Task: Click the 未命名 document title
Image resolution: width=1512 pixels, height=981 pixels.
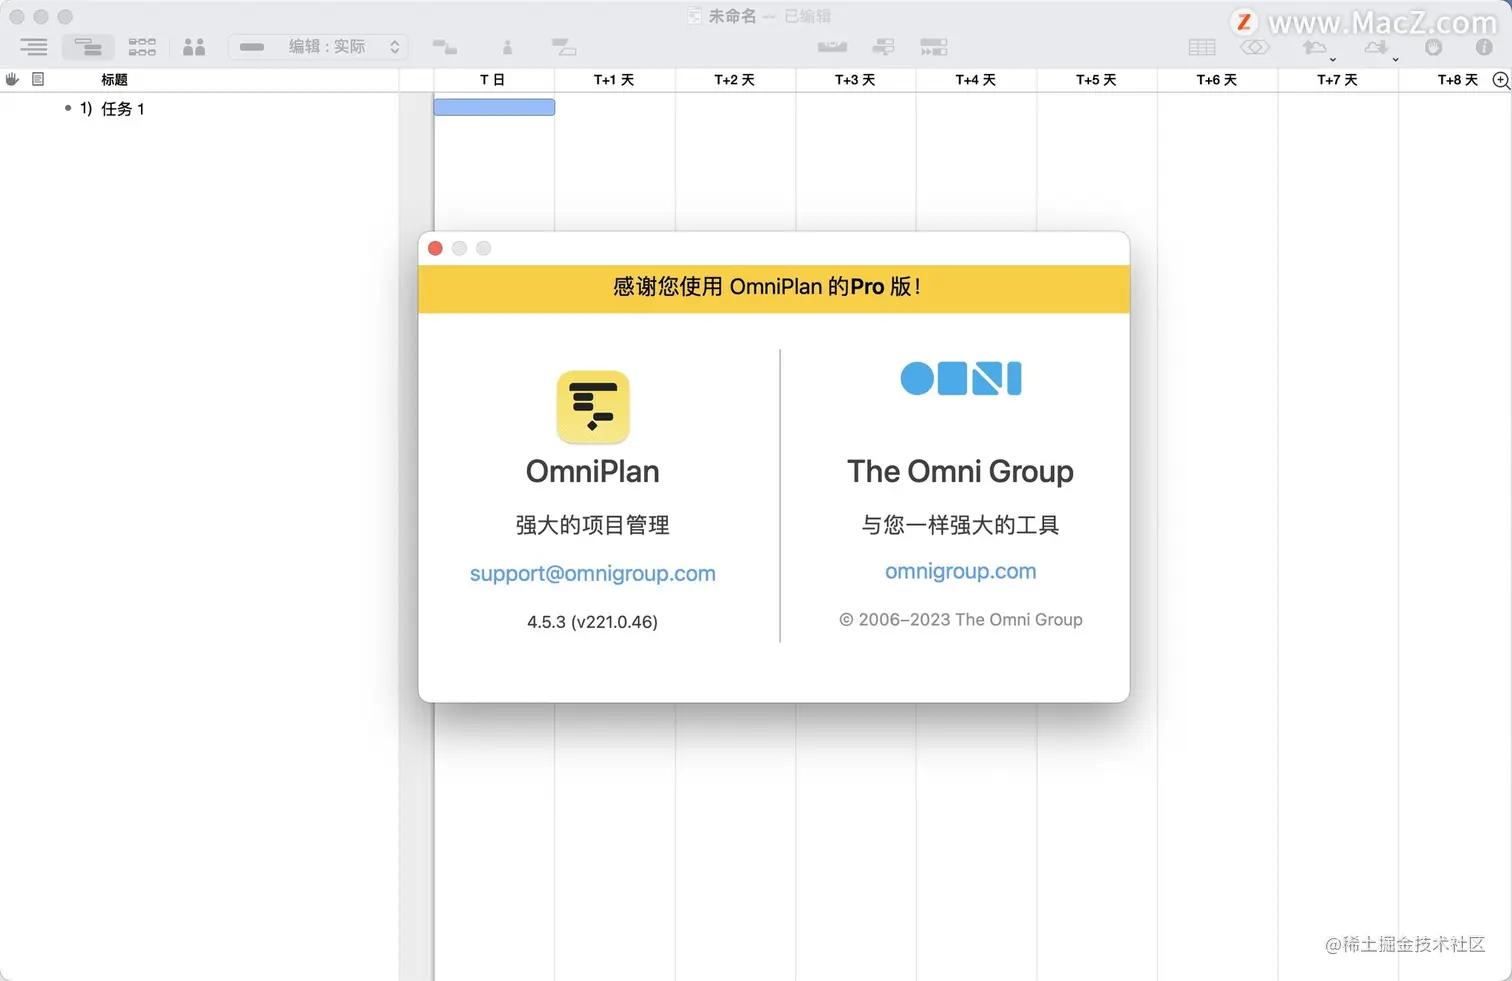Action: tap(733, 16)
